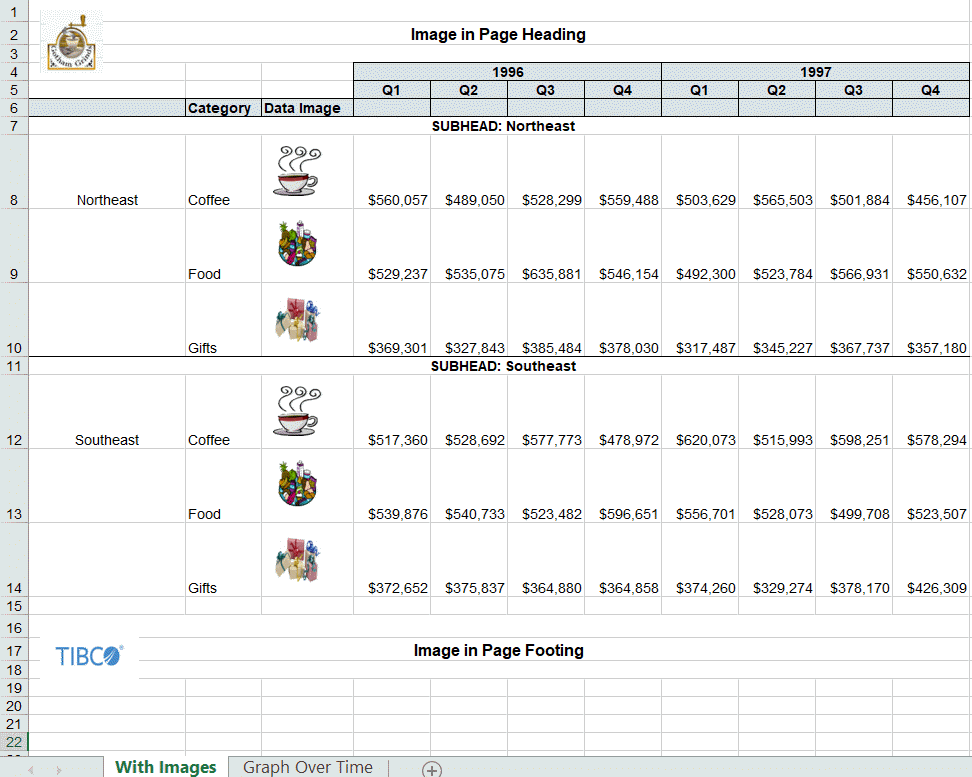The image size is (972, 777).
Task: Click SUBHEAD: Southeast row
Action: 499,366
